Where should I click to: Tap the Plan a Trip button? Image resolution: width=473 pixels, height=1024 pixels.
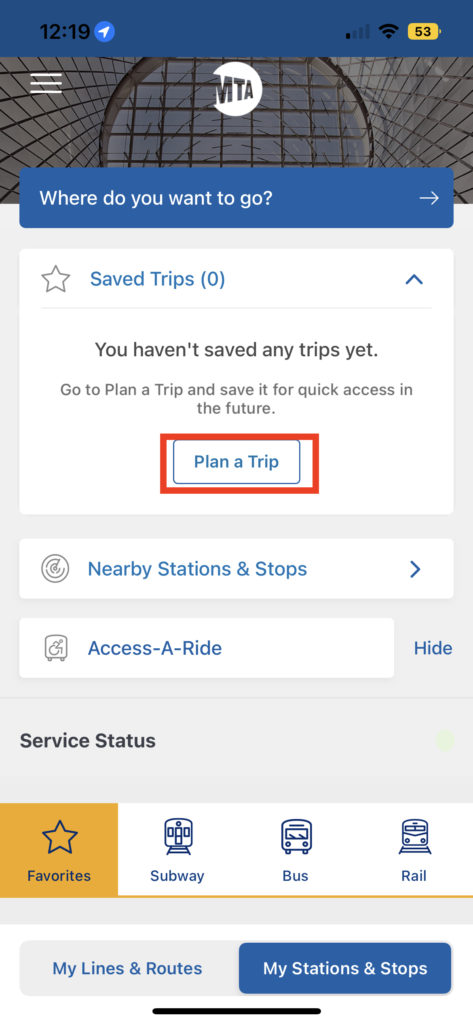236,462
